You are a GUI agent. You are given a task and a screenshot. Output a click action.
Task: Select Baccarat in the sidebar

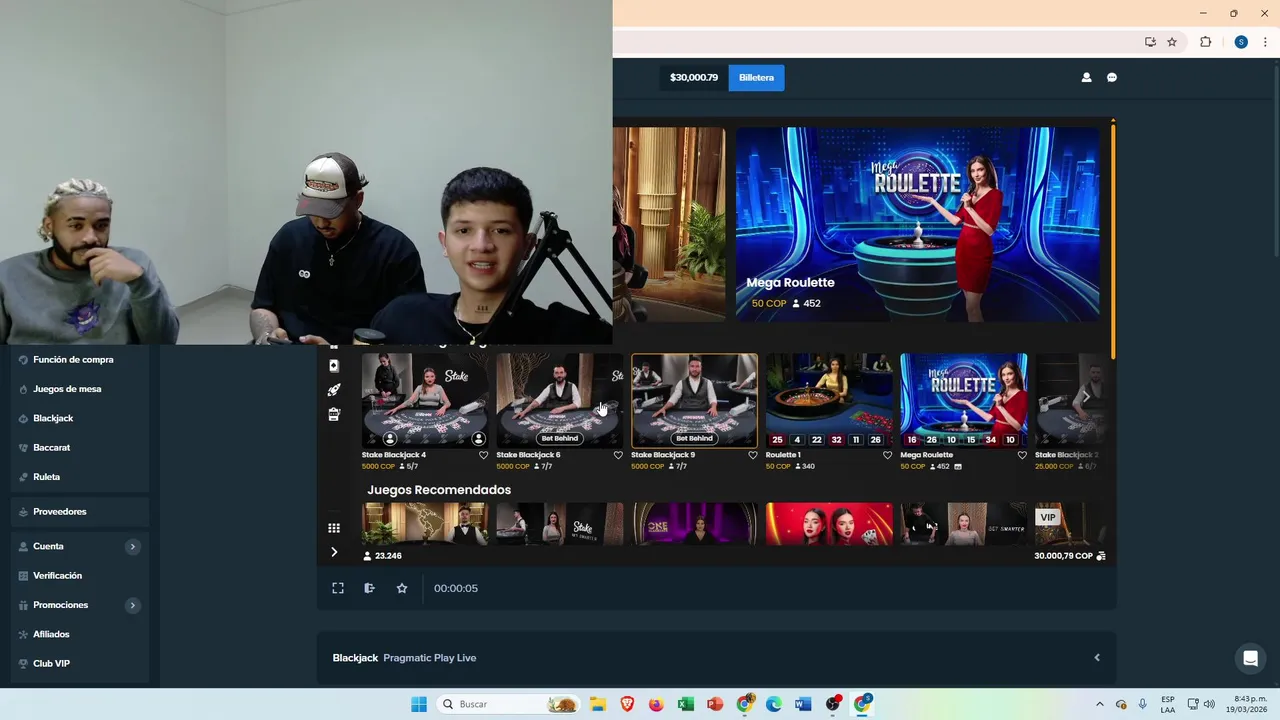coord(79,447)
